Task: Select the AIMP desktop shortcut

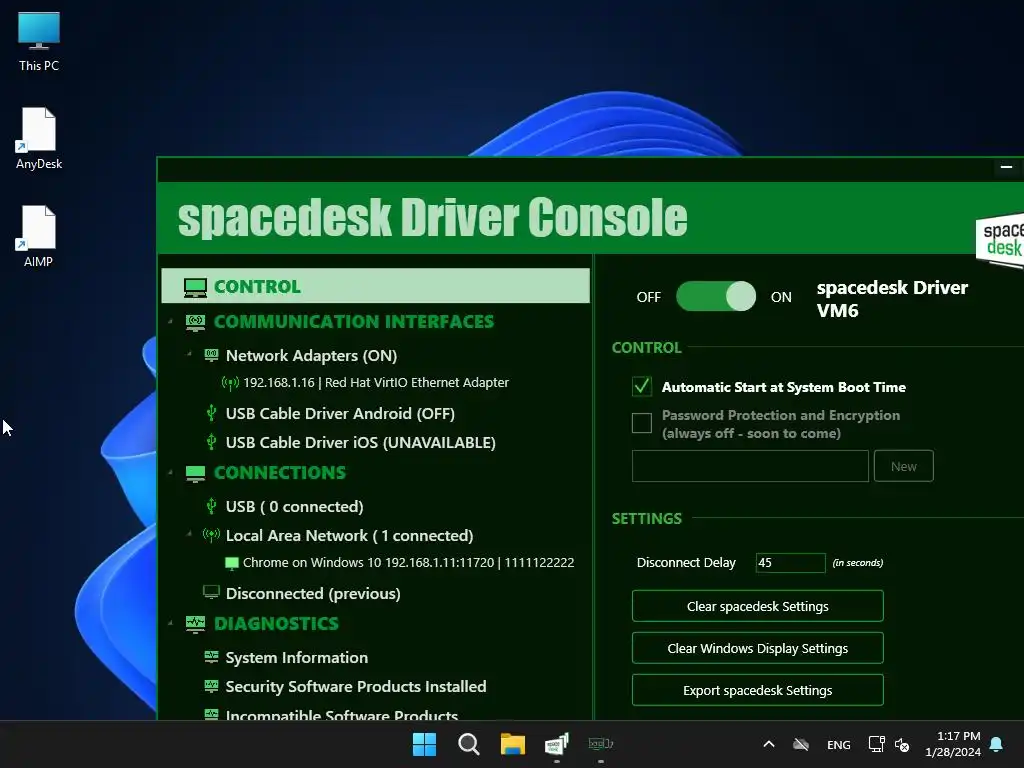Action: 39,236
